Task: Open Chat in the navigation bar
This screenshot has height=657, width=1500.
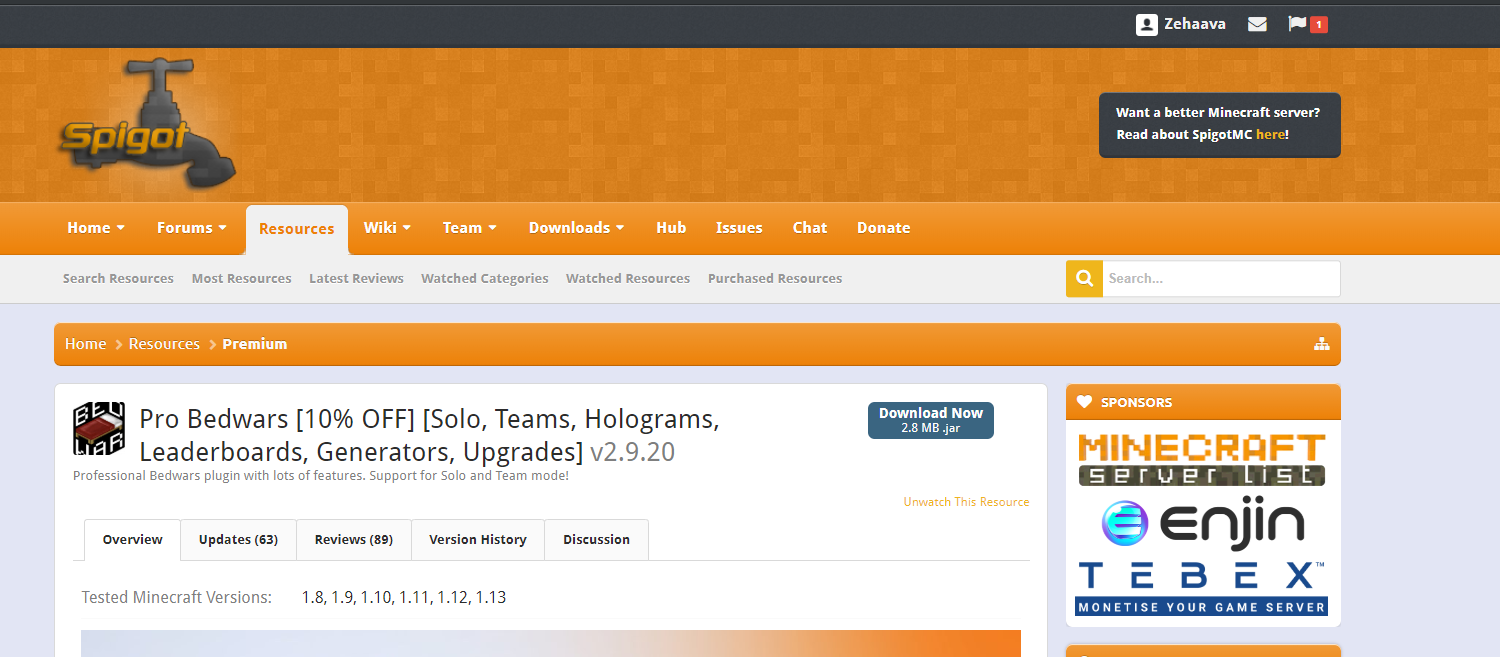Action: point(810,228)
